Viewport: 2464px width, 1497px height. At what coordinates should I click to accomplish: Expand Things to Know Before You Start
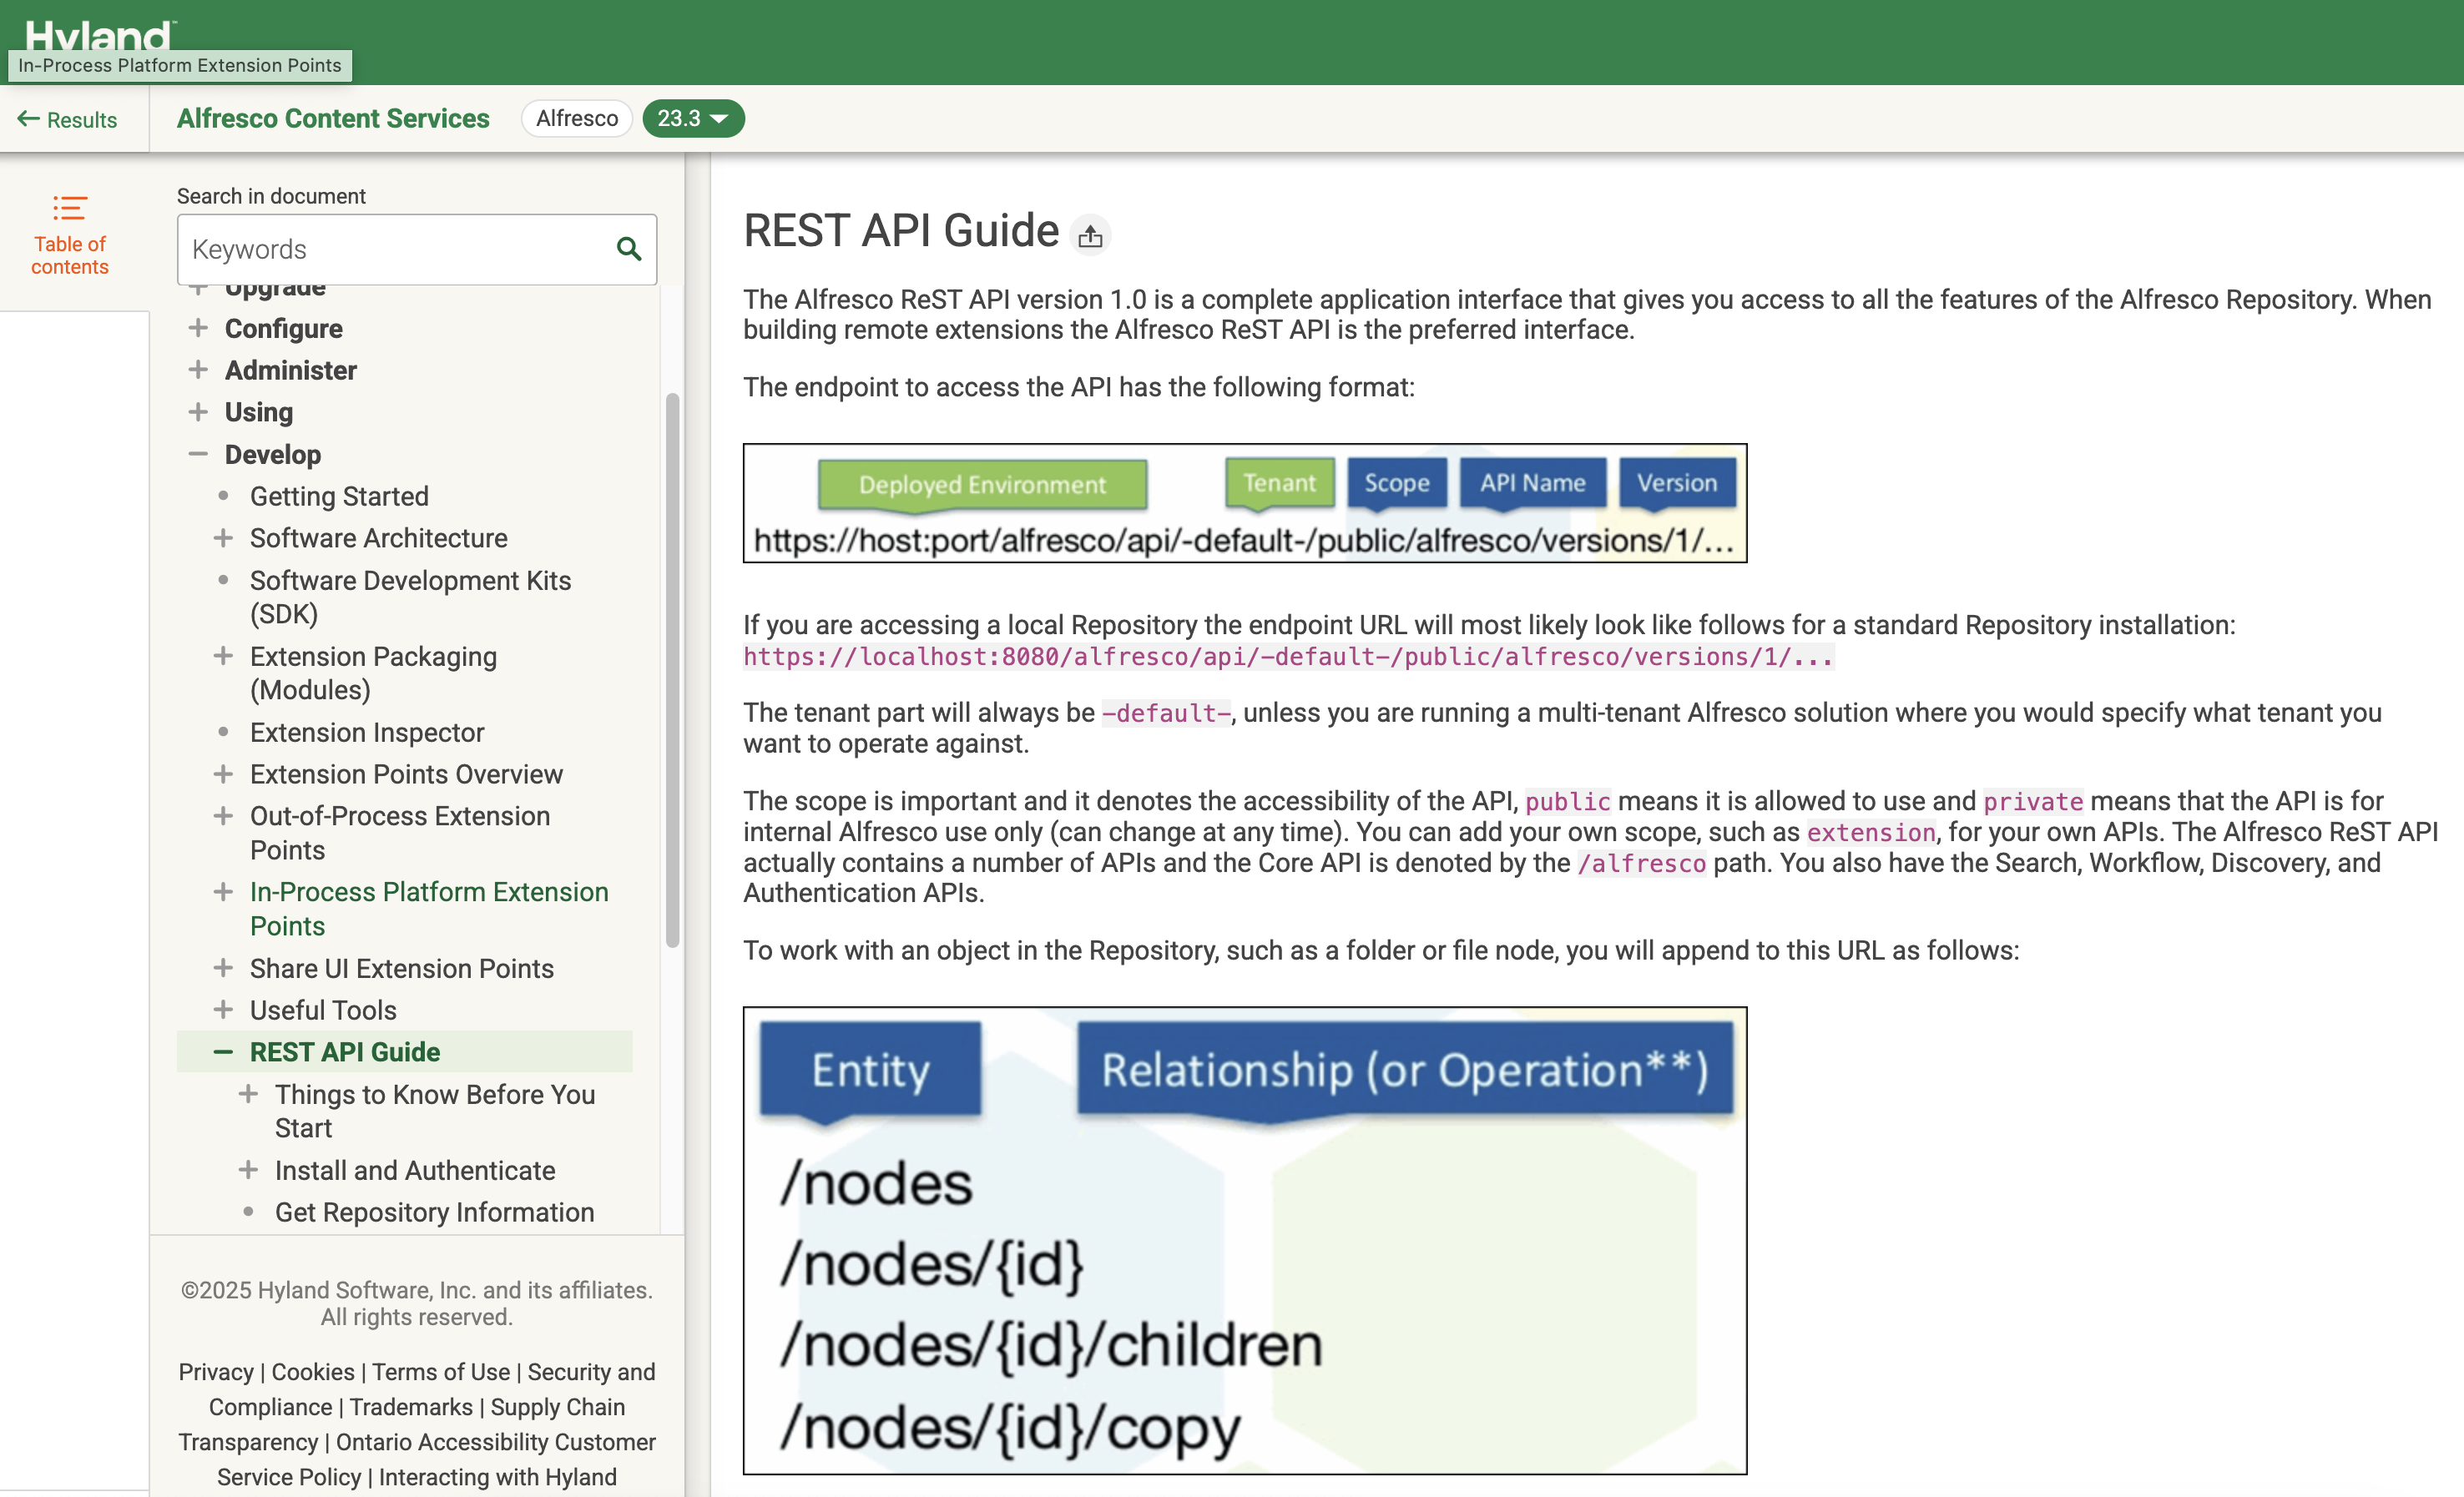point(248,1094)
